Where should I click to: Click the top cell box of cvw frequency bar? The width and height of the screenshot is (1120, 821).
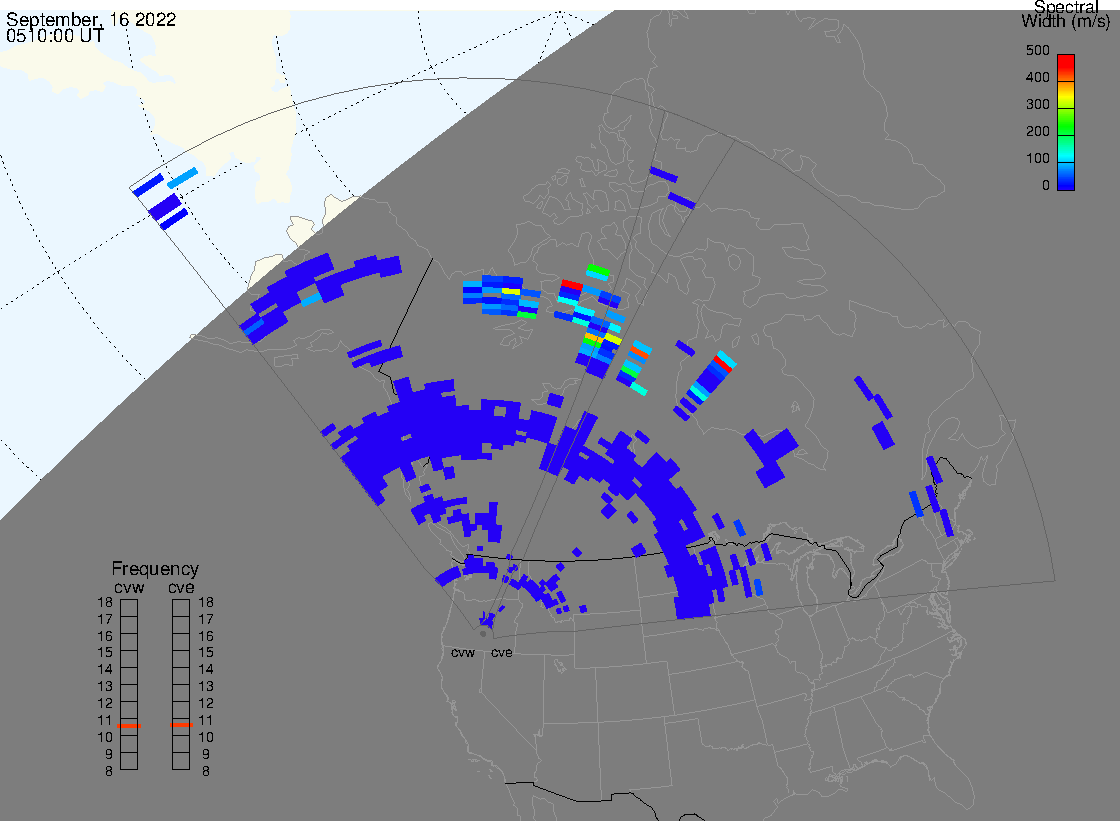[129, 608]
